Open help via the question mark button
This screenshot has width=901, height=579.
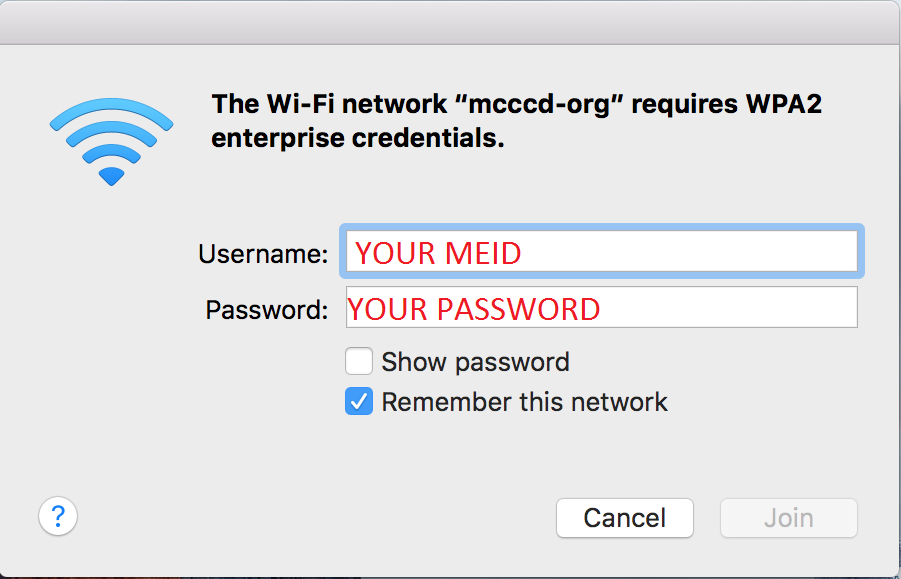point(58,516)
